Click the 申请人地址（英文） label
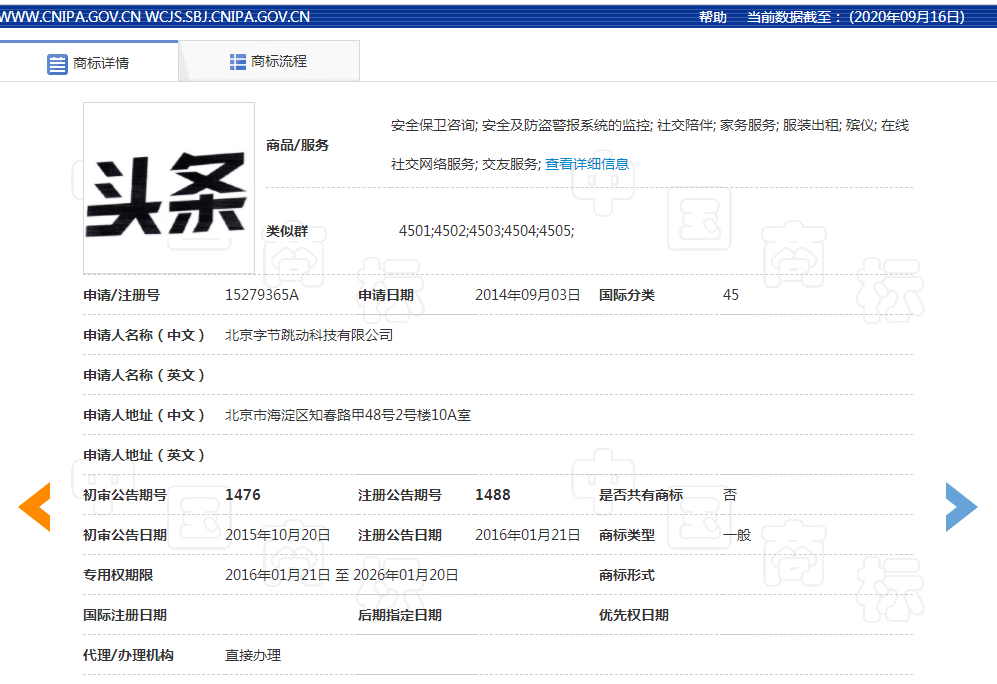This screenshot has height=684, width=997. click(144, 456)
